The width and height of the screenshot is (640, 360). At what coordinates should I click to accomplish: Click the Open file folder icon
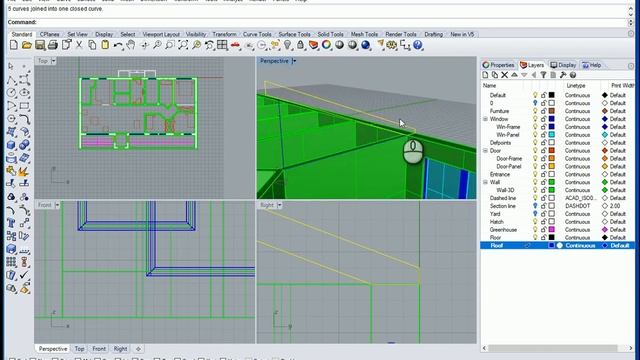(x=27, y=45)
